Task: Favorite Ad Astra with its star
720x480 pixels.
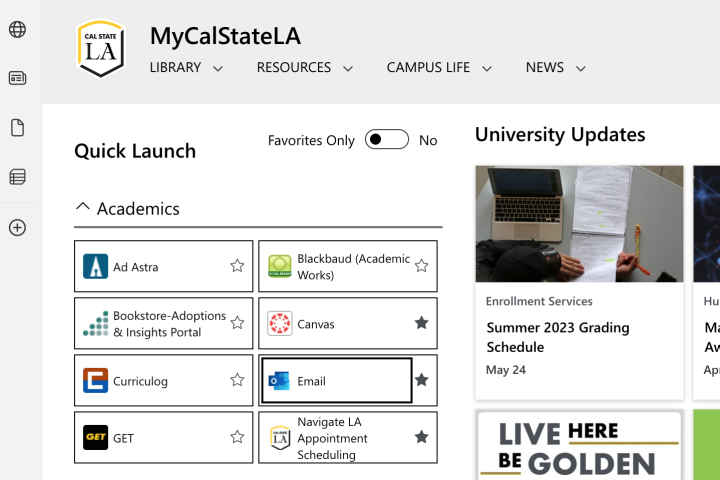Action: [x=237, y=265]
